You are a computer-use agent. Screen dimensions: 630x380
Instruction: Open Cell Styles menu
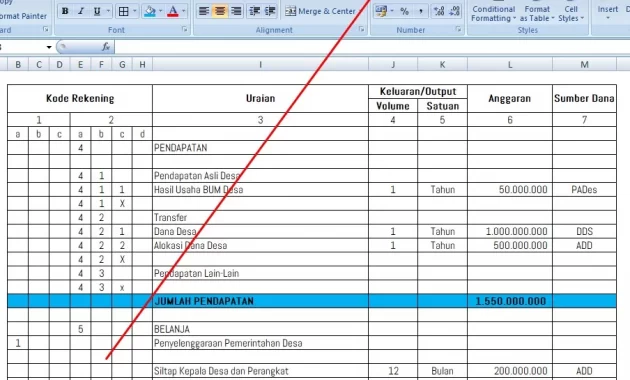click(571, 14)
